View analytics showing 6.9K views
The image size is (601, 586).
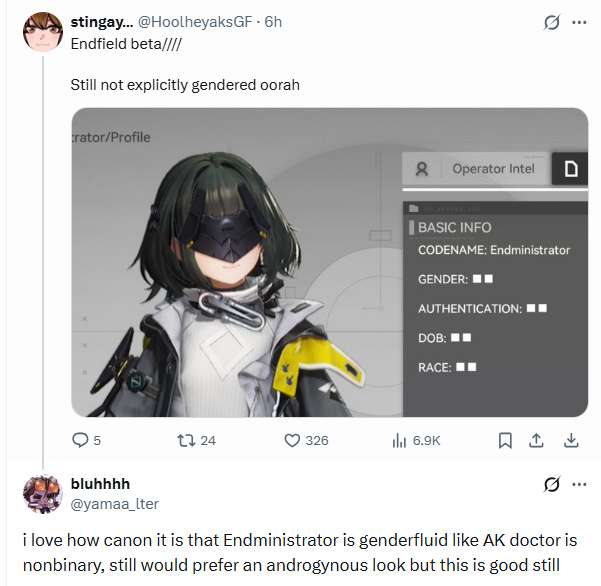point(399,440)
